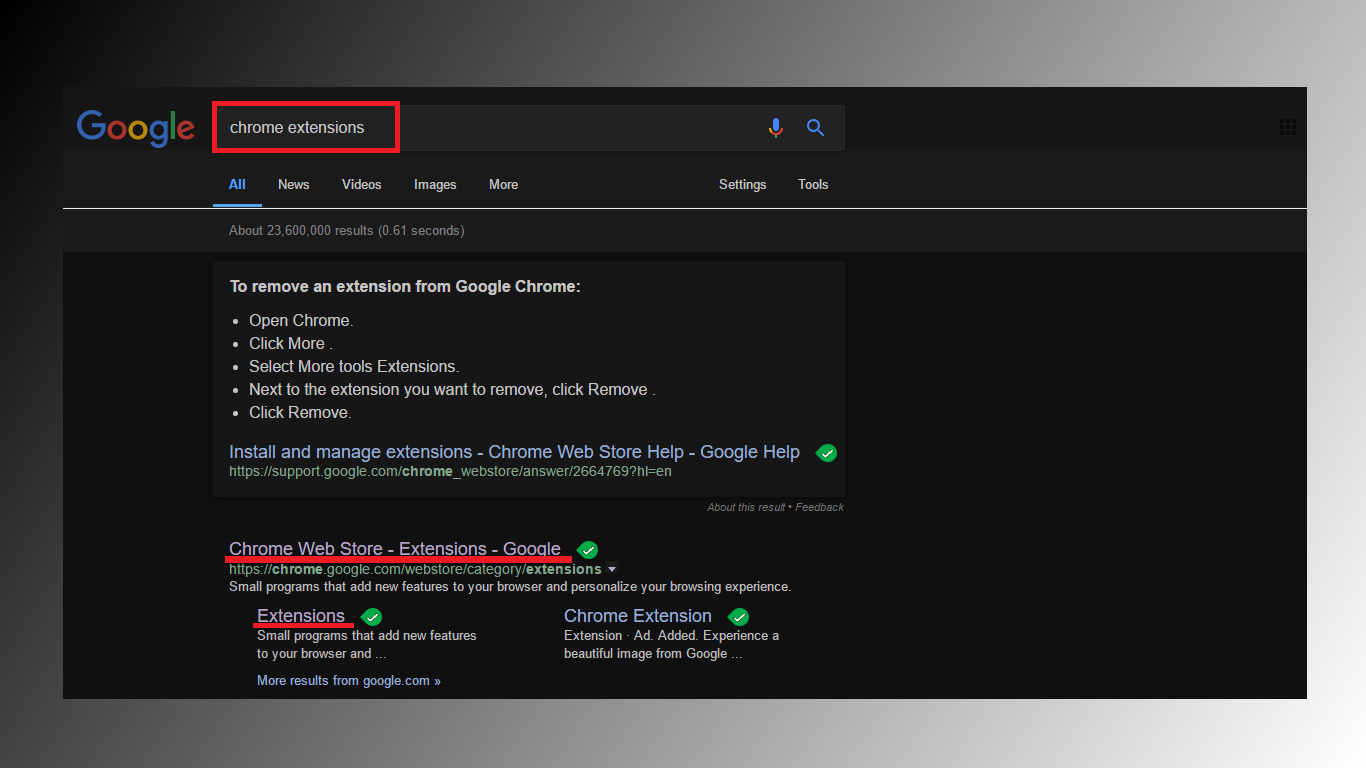
Task: Click the Feedback link
Action: tap(820, 507)
